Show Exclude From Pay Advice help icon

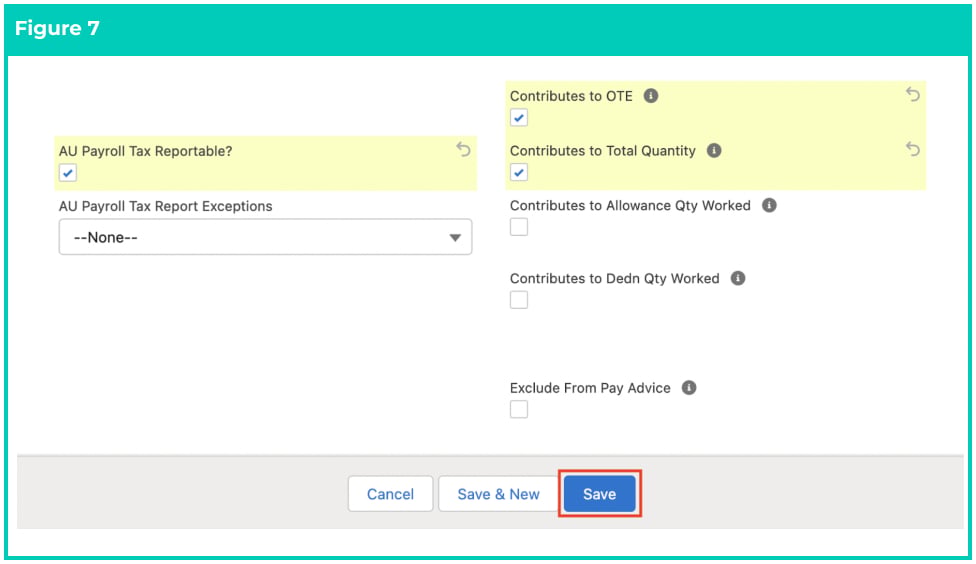[689, 388]
